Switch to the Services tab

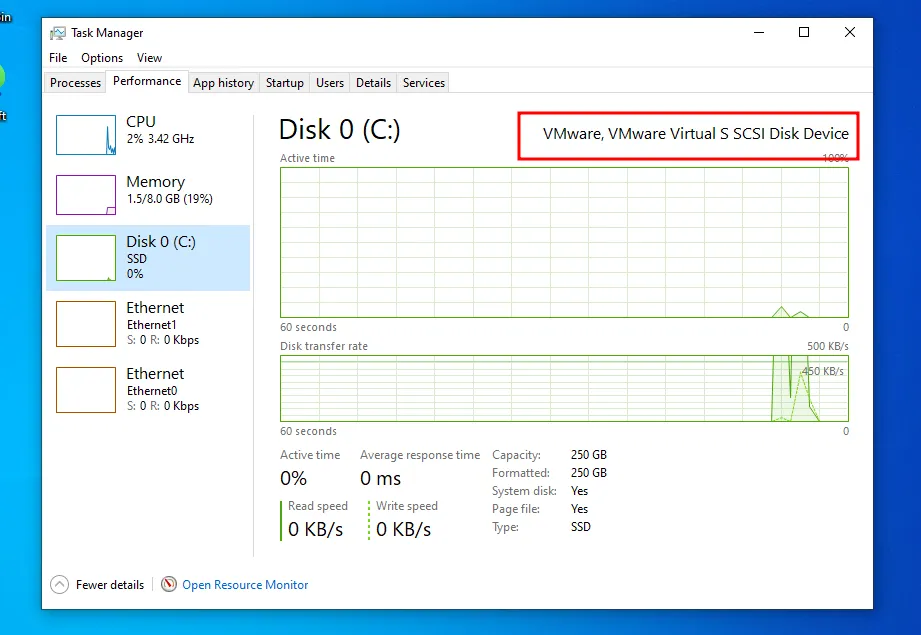424,83
